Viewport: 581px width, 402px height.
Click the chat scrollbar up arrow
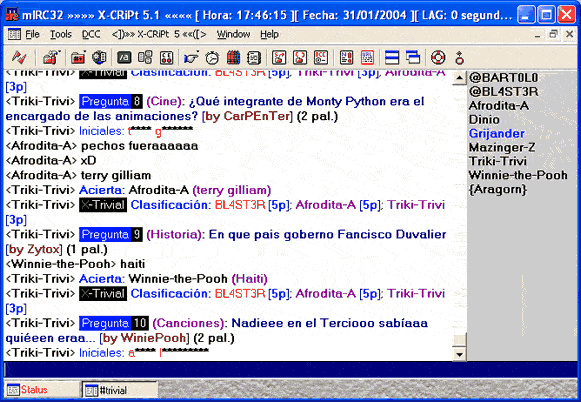(x=459, y=78)
